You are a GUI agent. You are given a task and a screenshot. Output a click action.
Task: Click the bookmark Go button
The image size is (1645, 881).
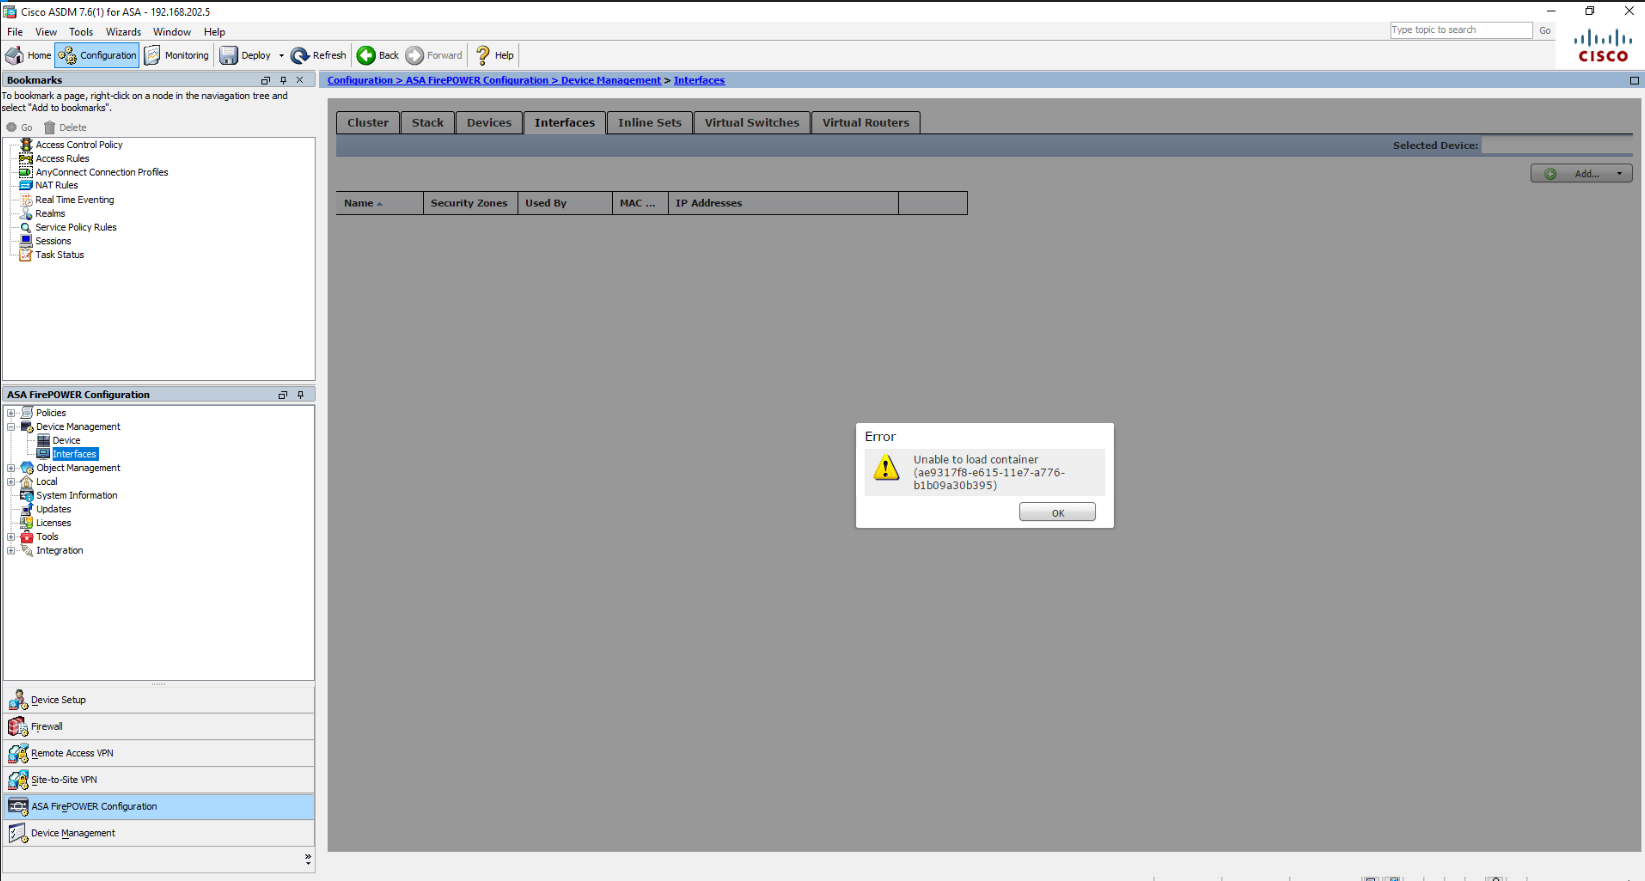pyautogui.click(x=19, y=128)
